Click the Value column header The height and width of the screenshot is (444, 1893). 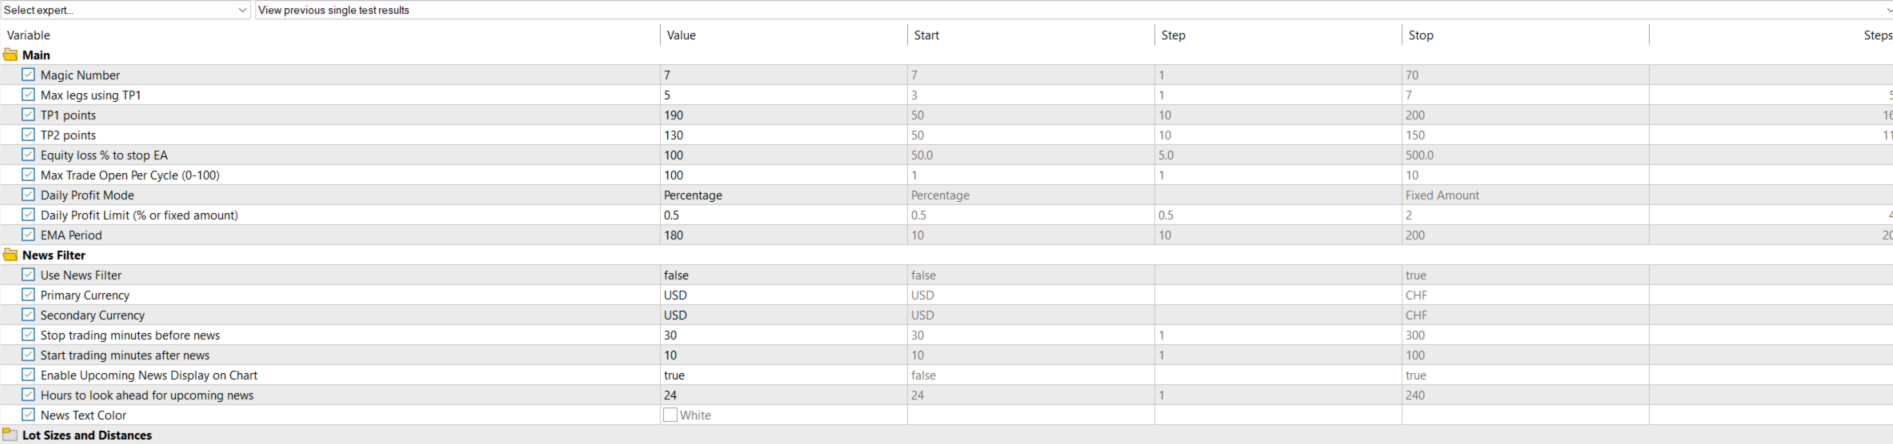(x=681, y=35)
